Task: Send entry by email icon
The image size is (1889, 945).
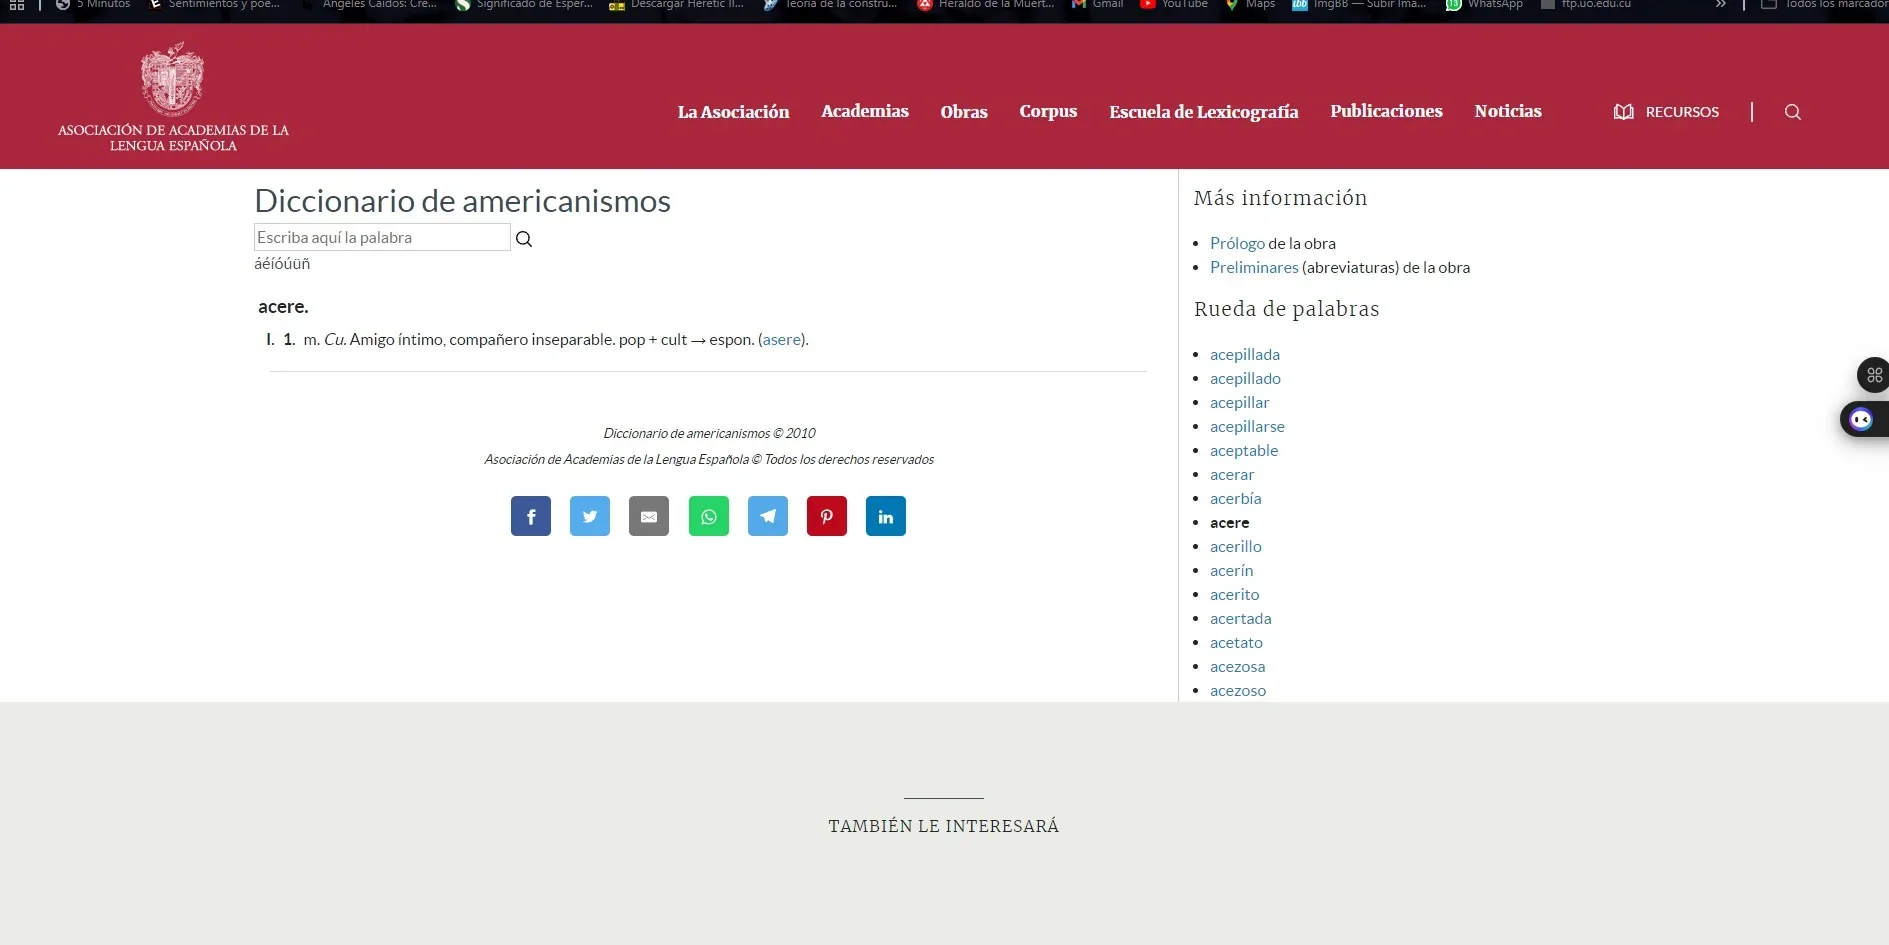Action: pyautogui.click(x=649, y=516)
